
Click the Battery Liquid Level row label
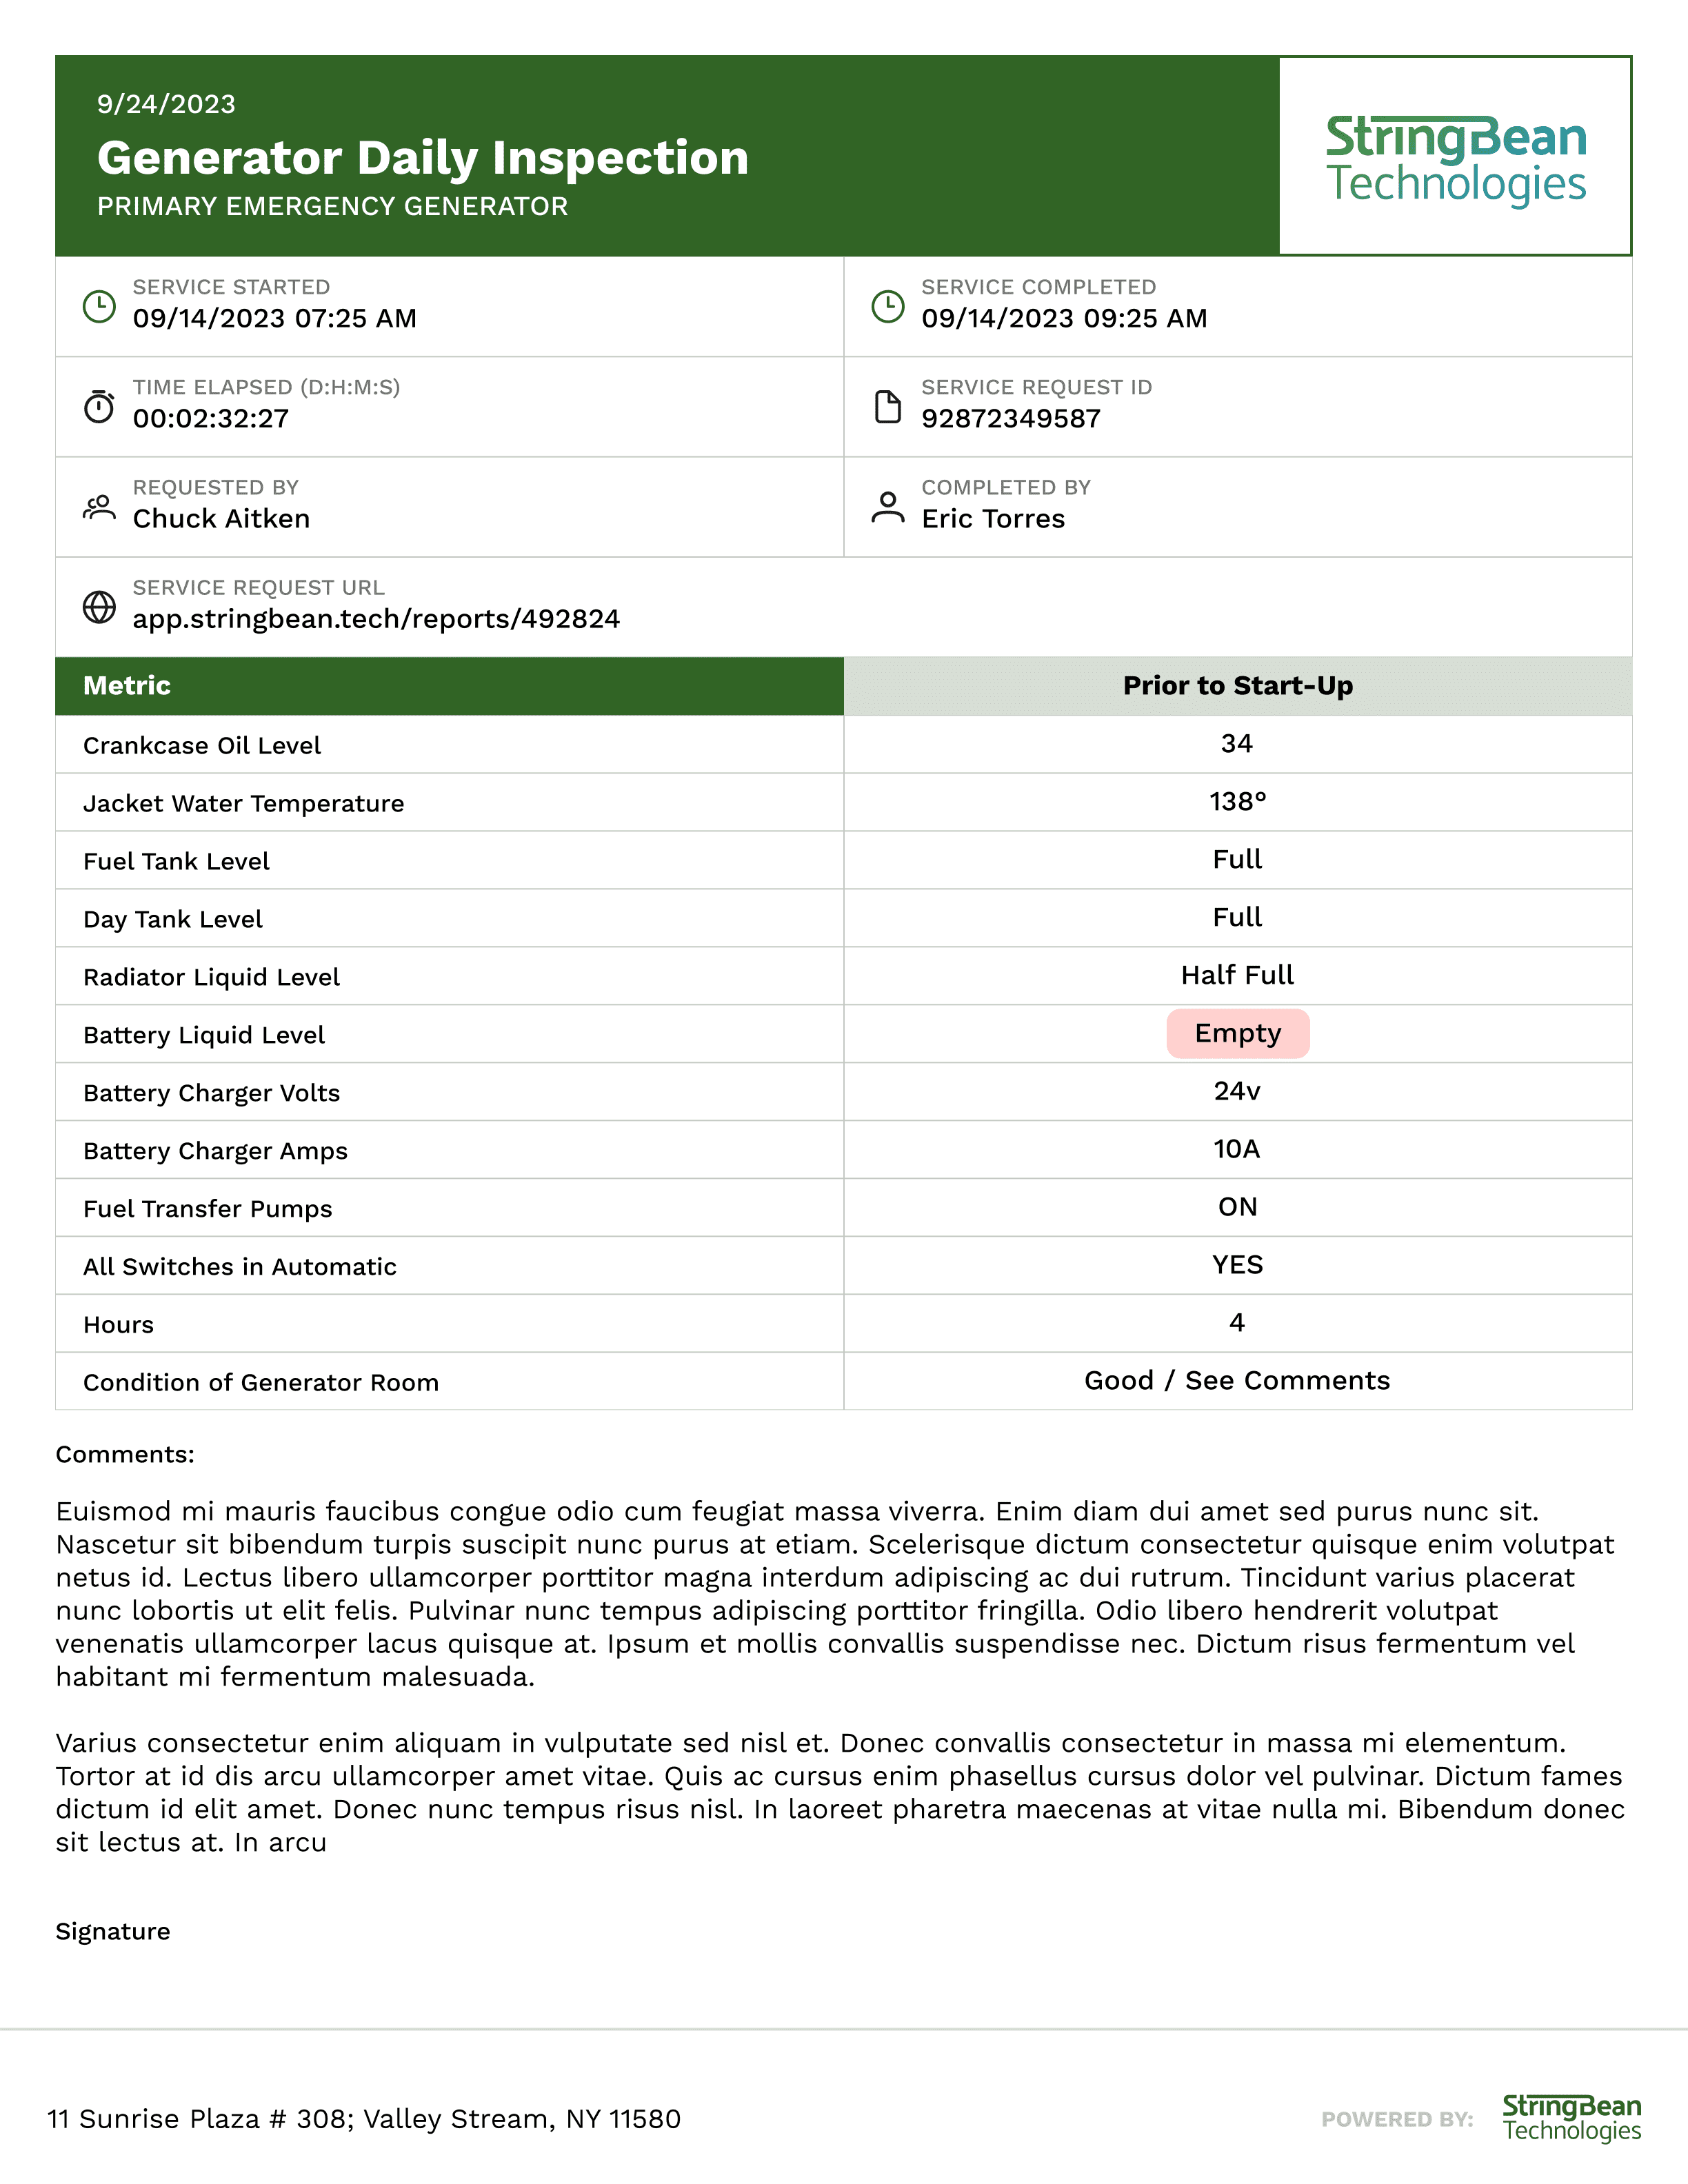pos(204,1035)
